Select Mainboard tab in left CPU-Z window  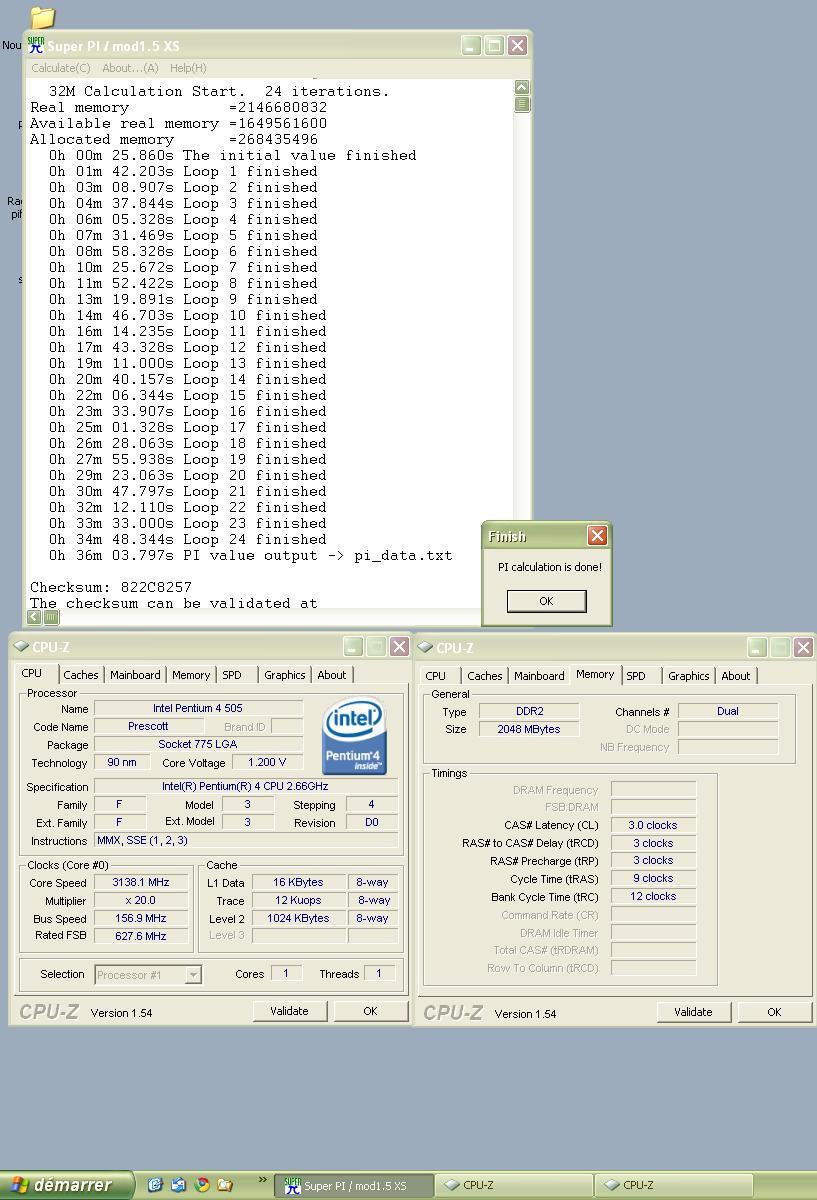pyautogui.click(x=135, y=675)
